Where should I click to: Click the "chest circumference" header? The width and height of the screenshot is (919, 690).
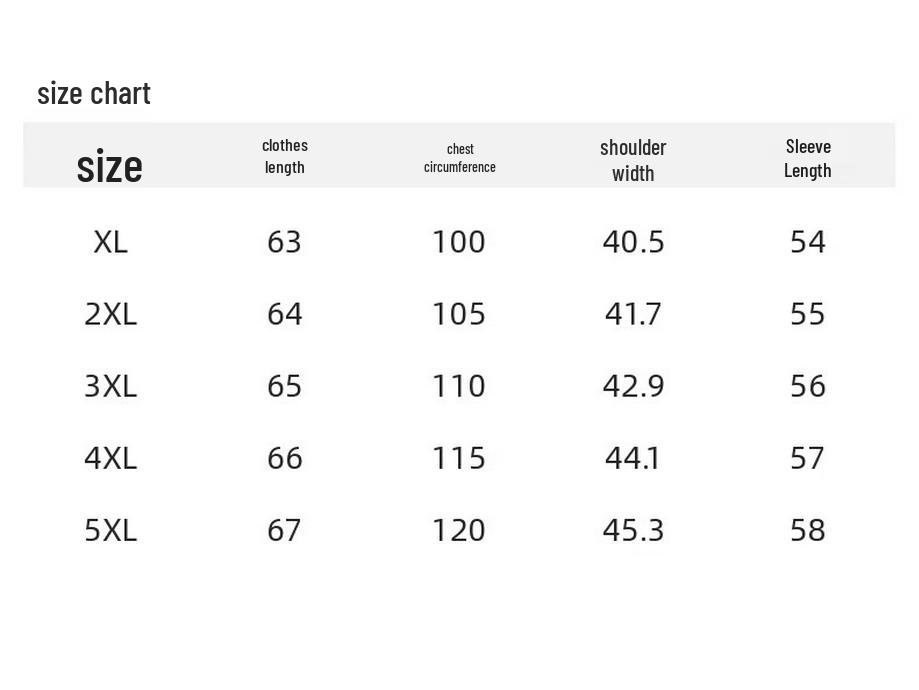point(460,158)
